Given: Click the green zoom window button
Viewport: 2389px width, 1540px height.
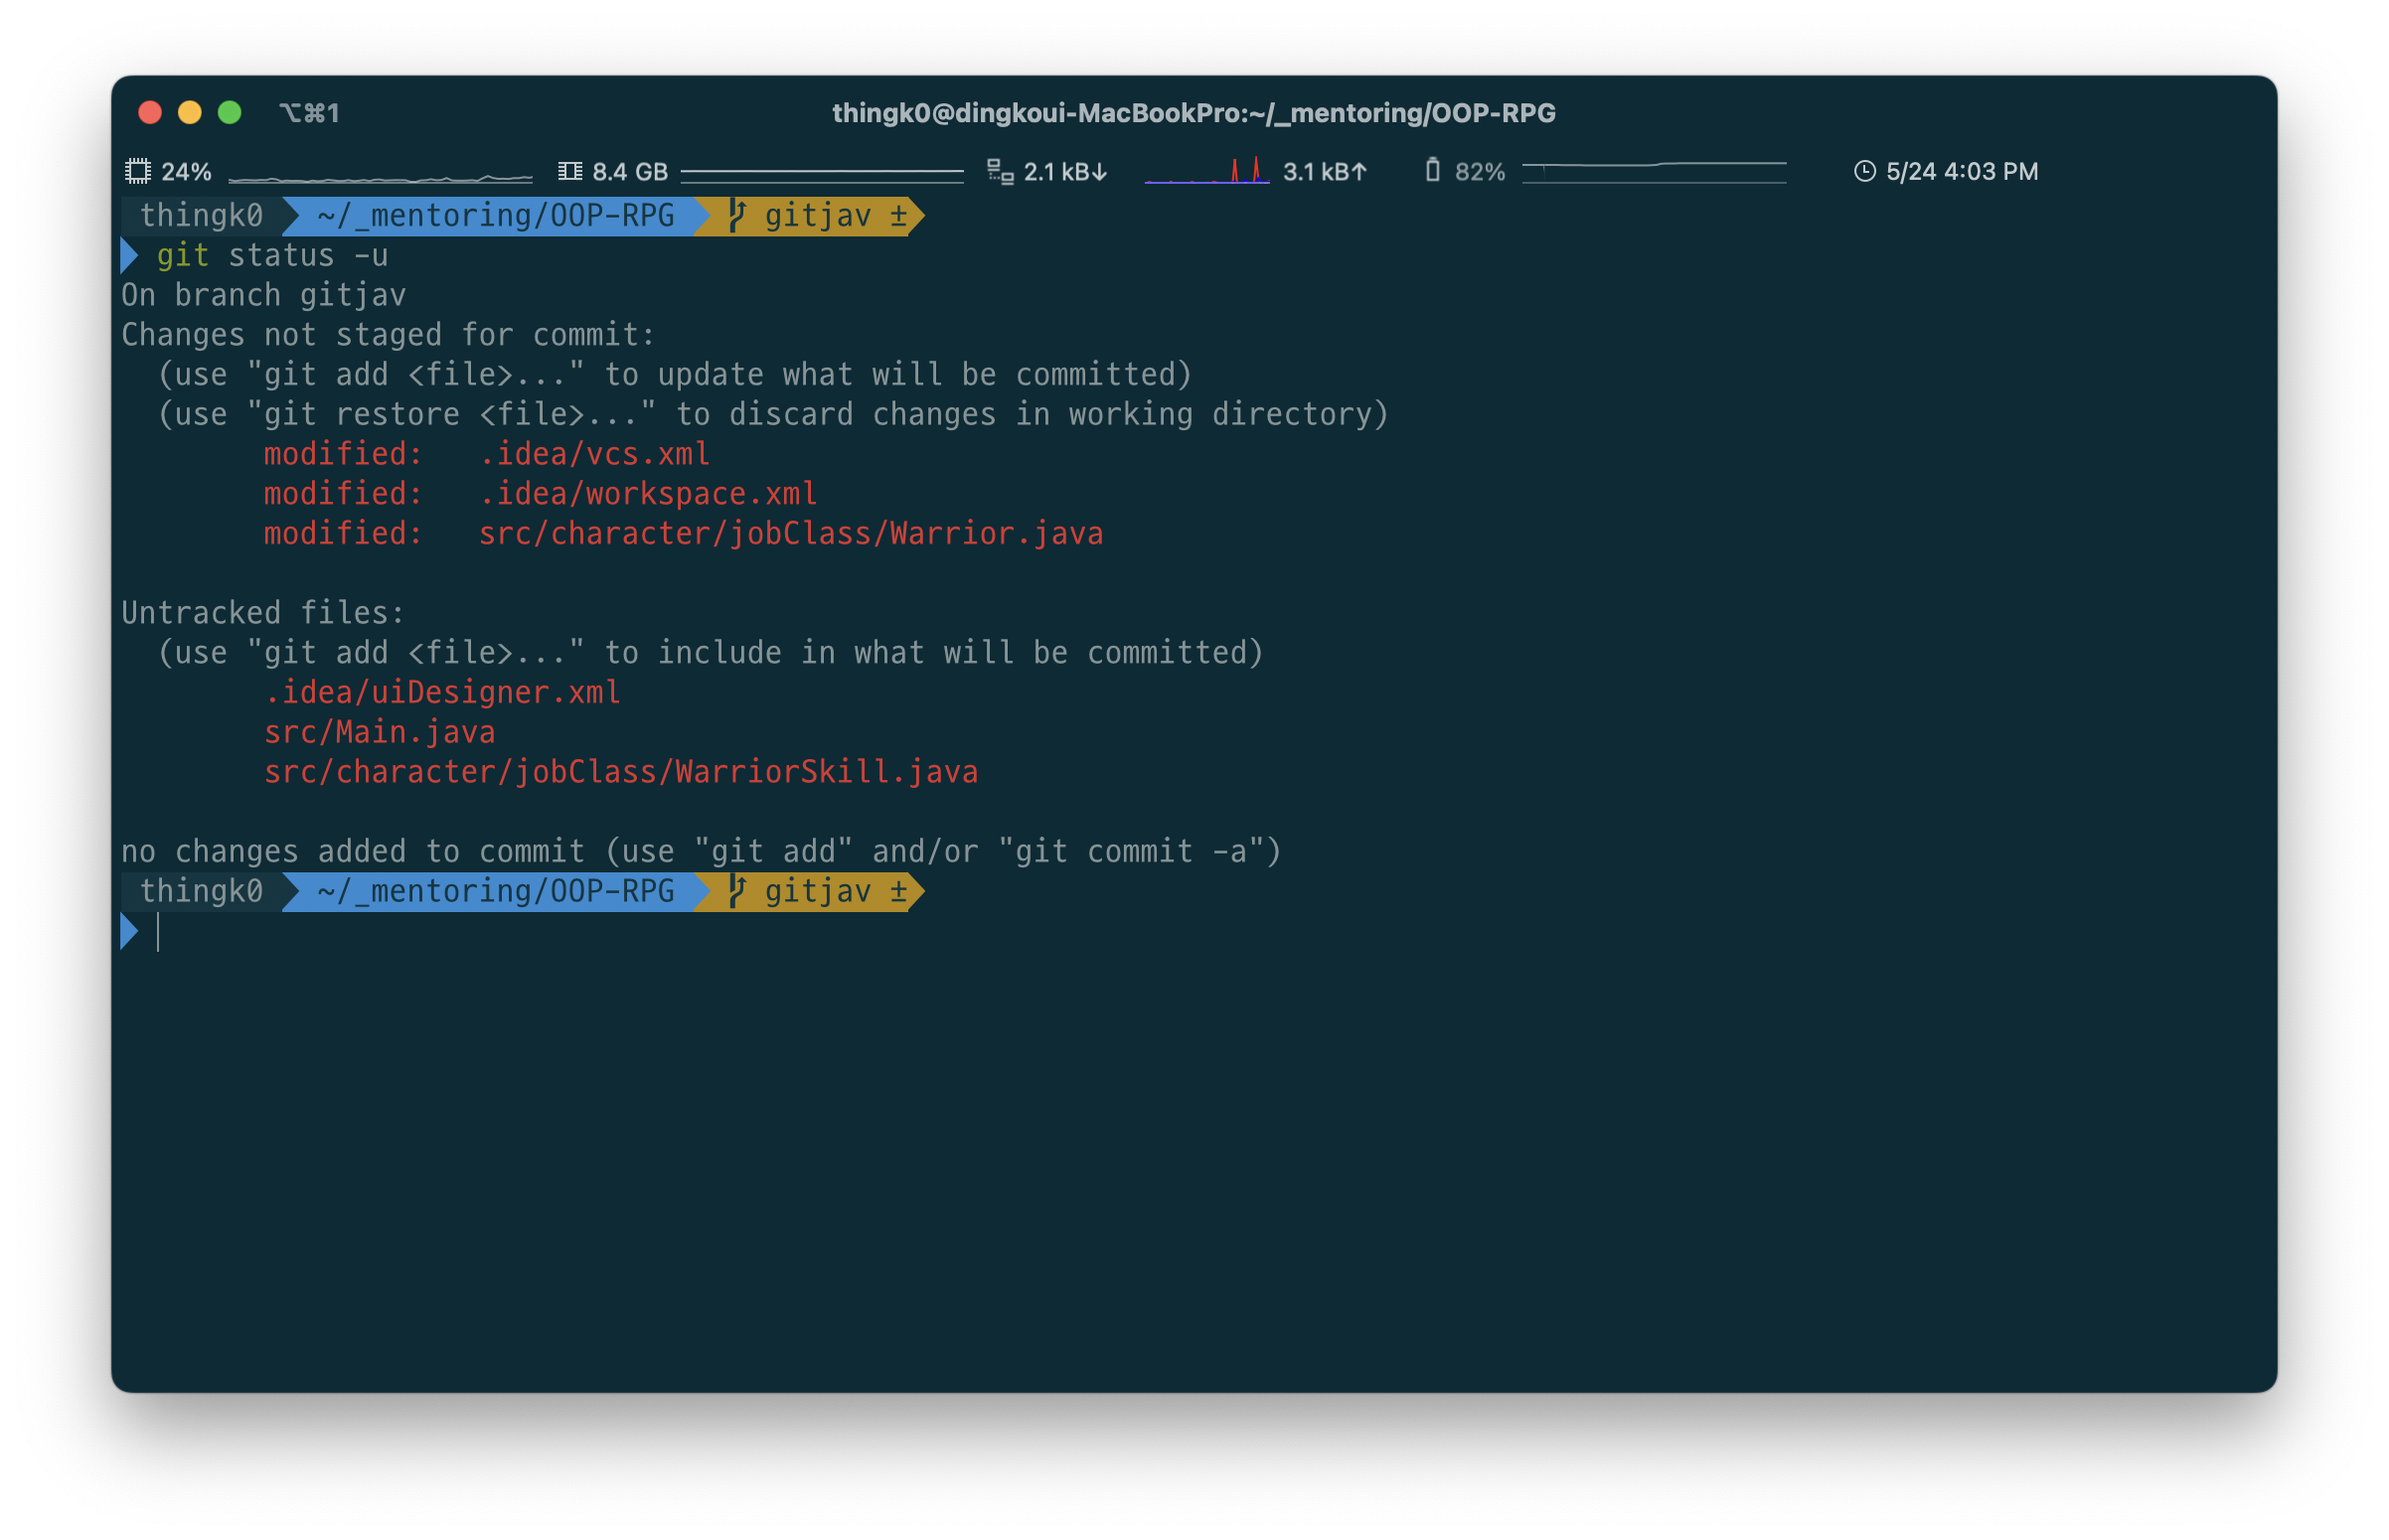Looking at the screenshot, I should click(x=230, y=113).
